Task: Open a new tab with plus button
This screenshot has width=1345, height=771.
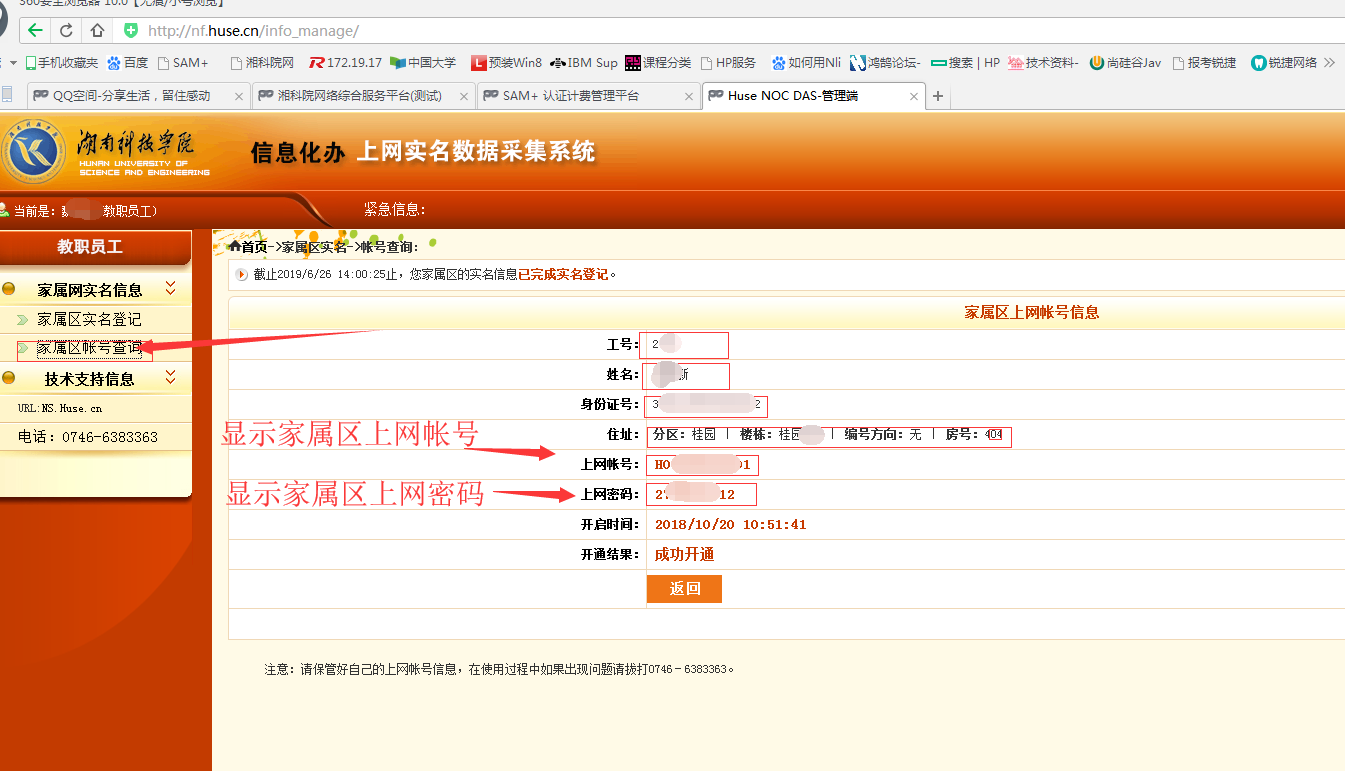Action: [x=937, y=96]
